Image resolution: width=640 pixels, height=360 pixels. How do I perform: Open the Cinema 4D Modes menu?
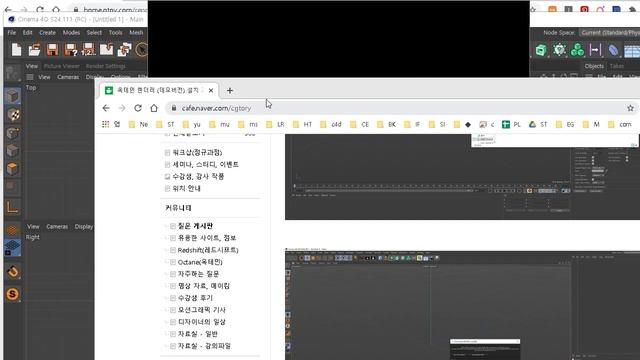click(x=71, y=33)
